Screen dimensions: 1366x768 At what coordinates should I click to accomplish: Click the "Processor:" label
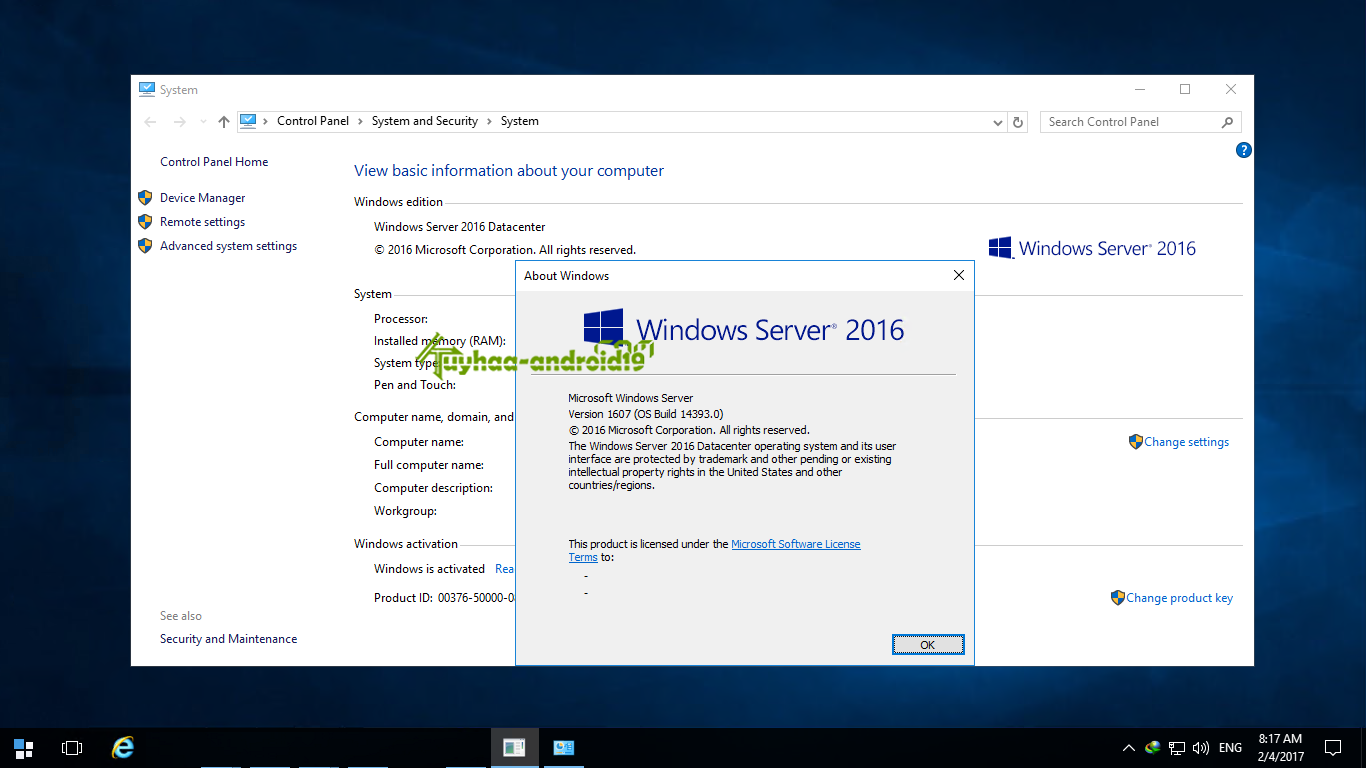click(x=401, y=319)
